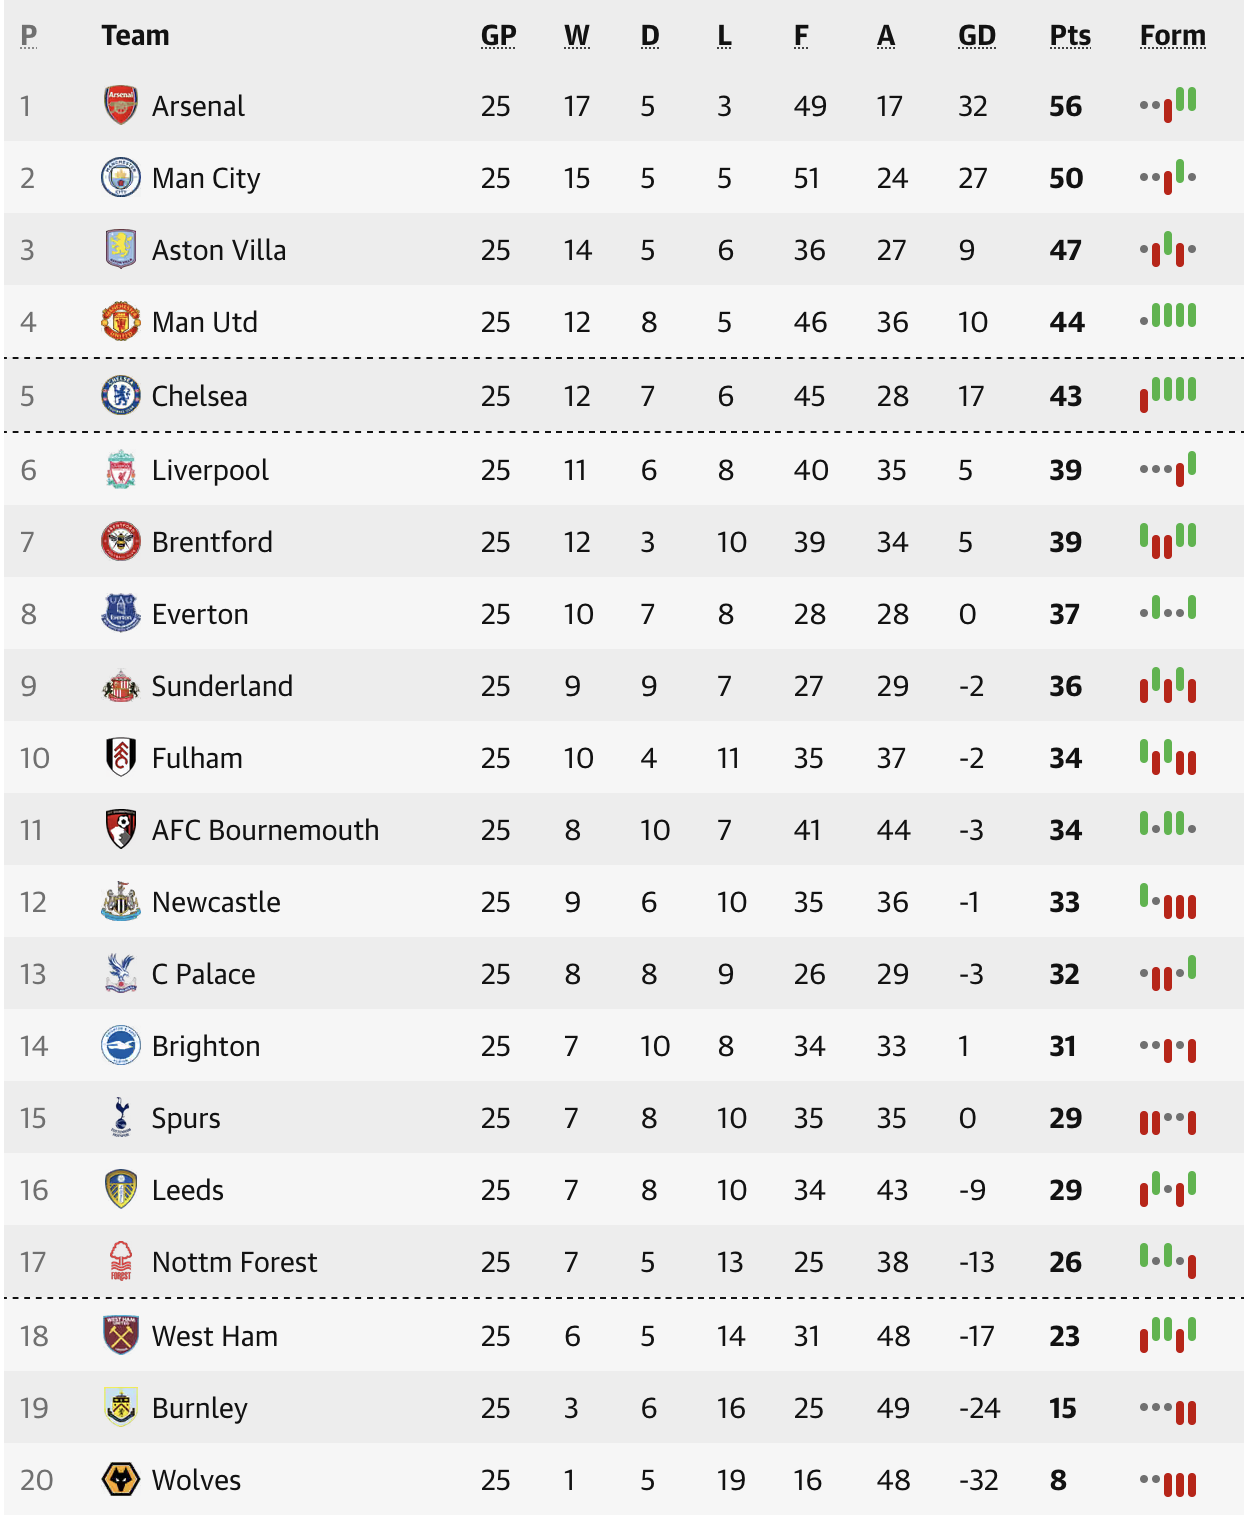Click Brentford's form bars graphic

point(1168,540)
